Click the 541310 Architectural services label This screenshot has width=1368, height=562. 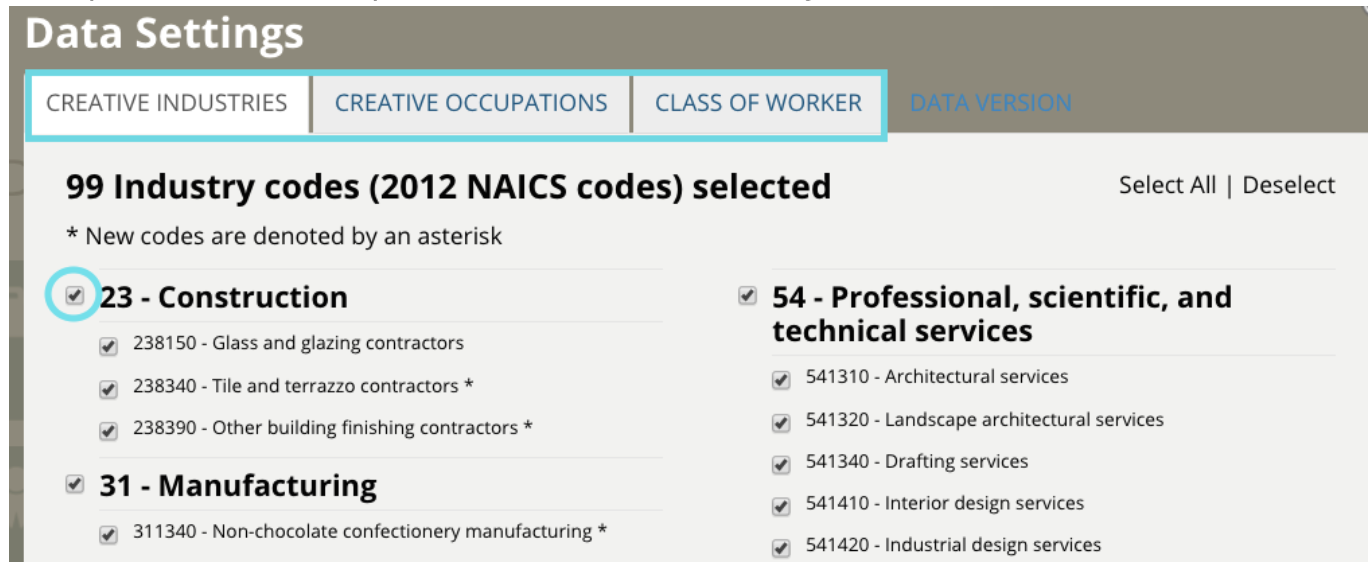937,377
